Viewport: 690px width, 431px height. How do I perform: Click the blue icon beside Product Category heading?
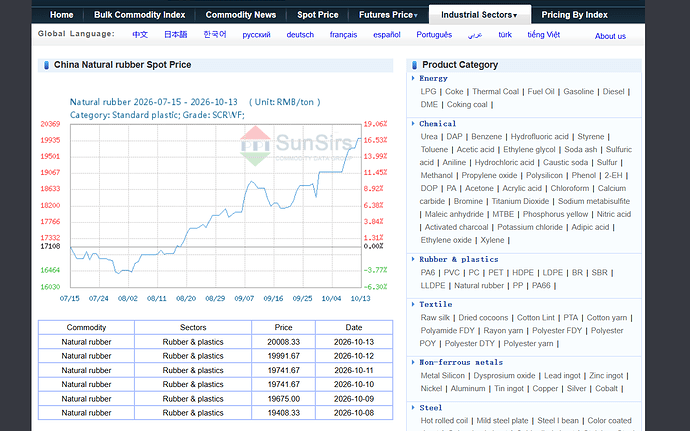coord(414,65)
